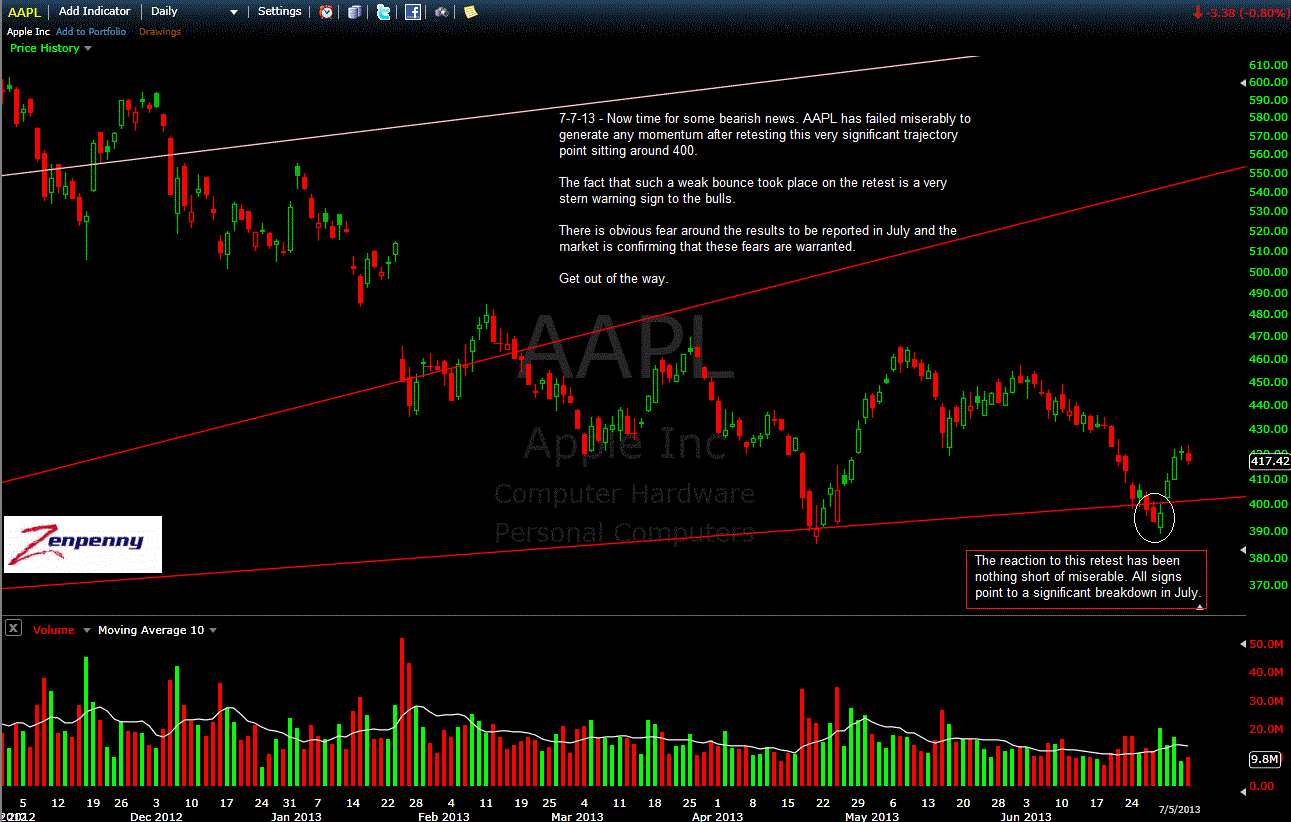This screenshot has height=822, width=1291.
Task: Click the Price History label
Action: tap(45, 48)
